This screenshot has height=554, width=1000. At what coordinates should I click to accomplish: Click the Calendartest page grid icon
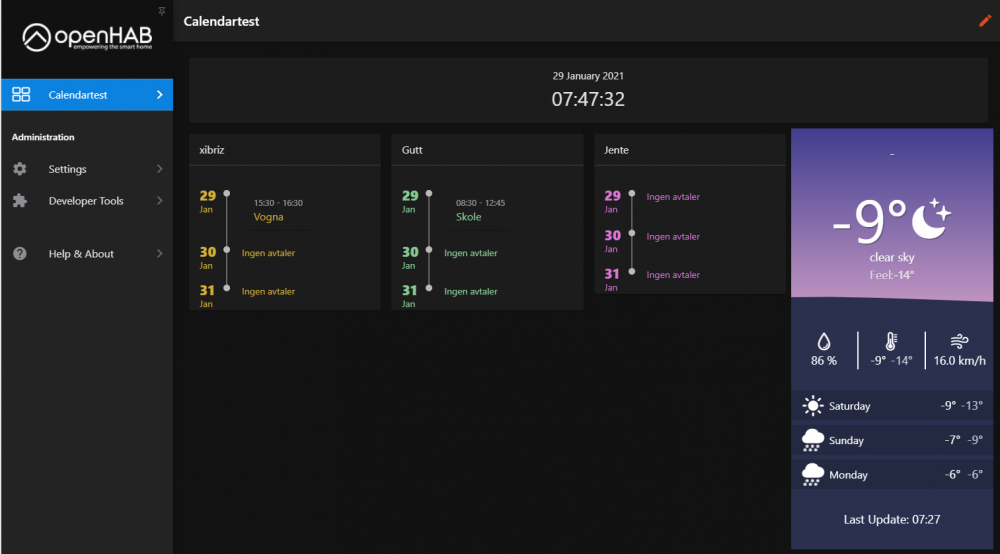click(x=21, y=95)
